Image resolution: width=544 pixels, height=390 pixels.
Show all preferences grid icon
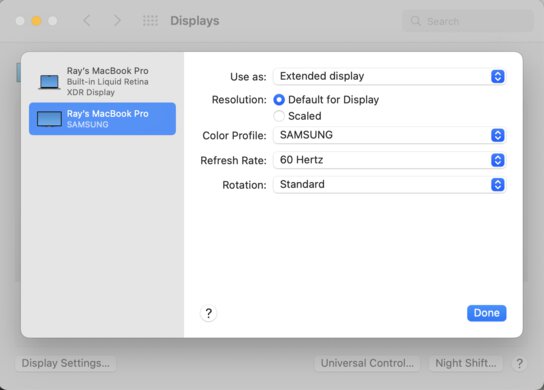click(150, 21)
